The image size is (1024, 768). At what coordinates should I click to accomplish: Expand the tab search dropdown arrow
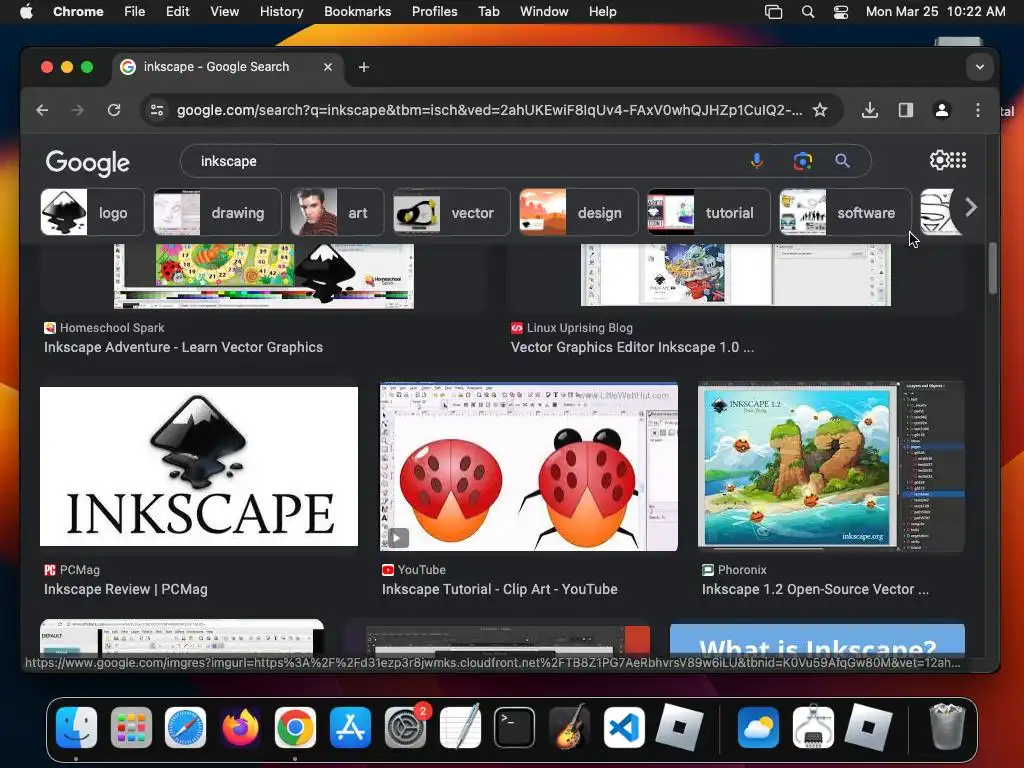(x=980, y=67)
